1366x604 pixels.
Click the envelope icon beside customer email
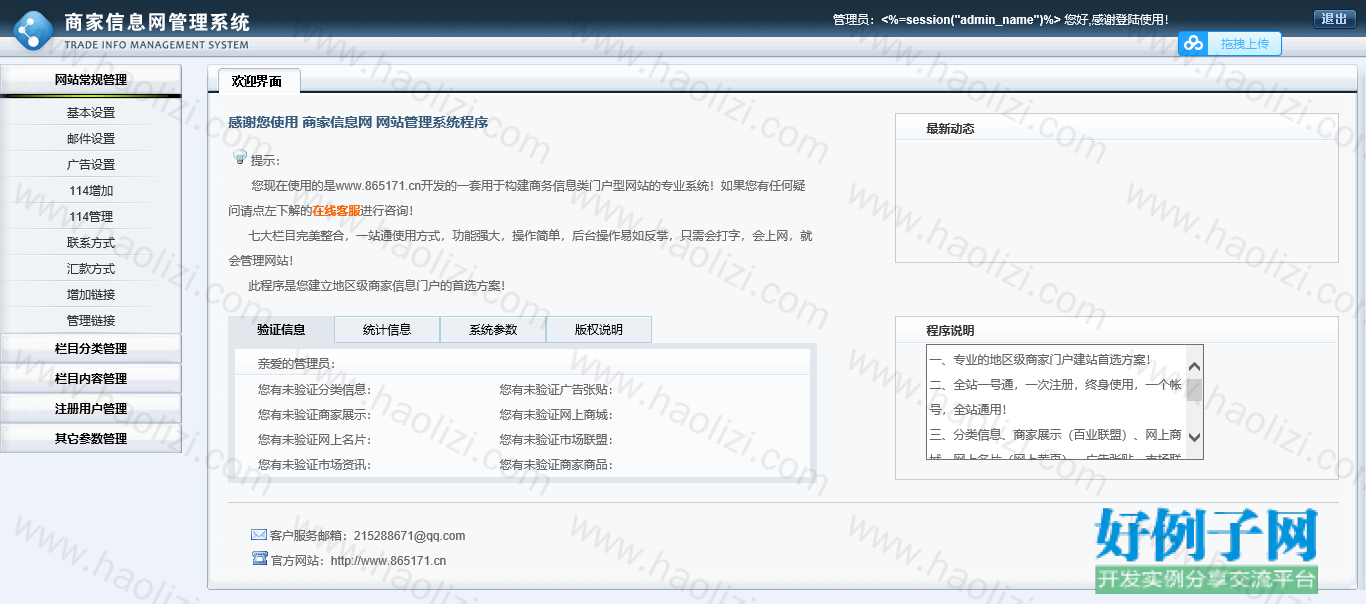click(259, 534)
